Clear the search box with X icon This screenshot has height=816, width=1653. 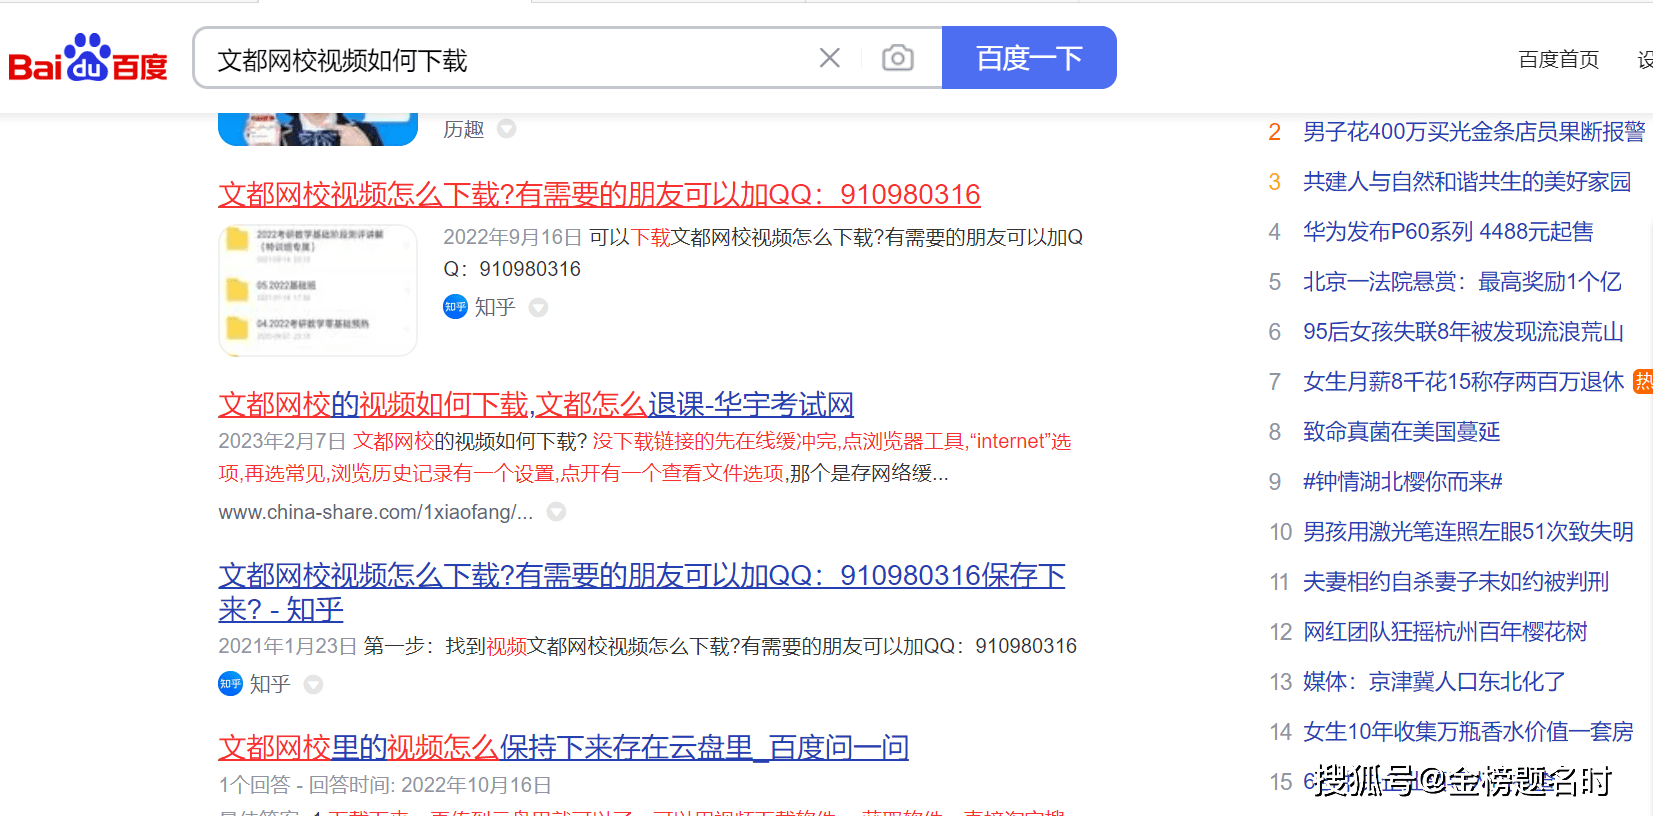829,58
